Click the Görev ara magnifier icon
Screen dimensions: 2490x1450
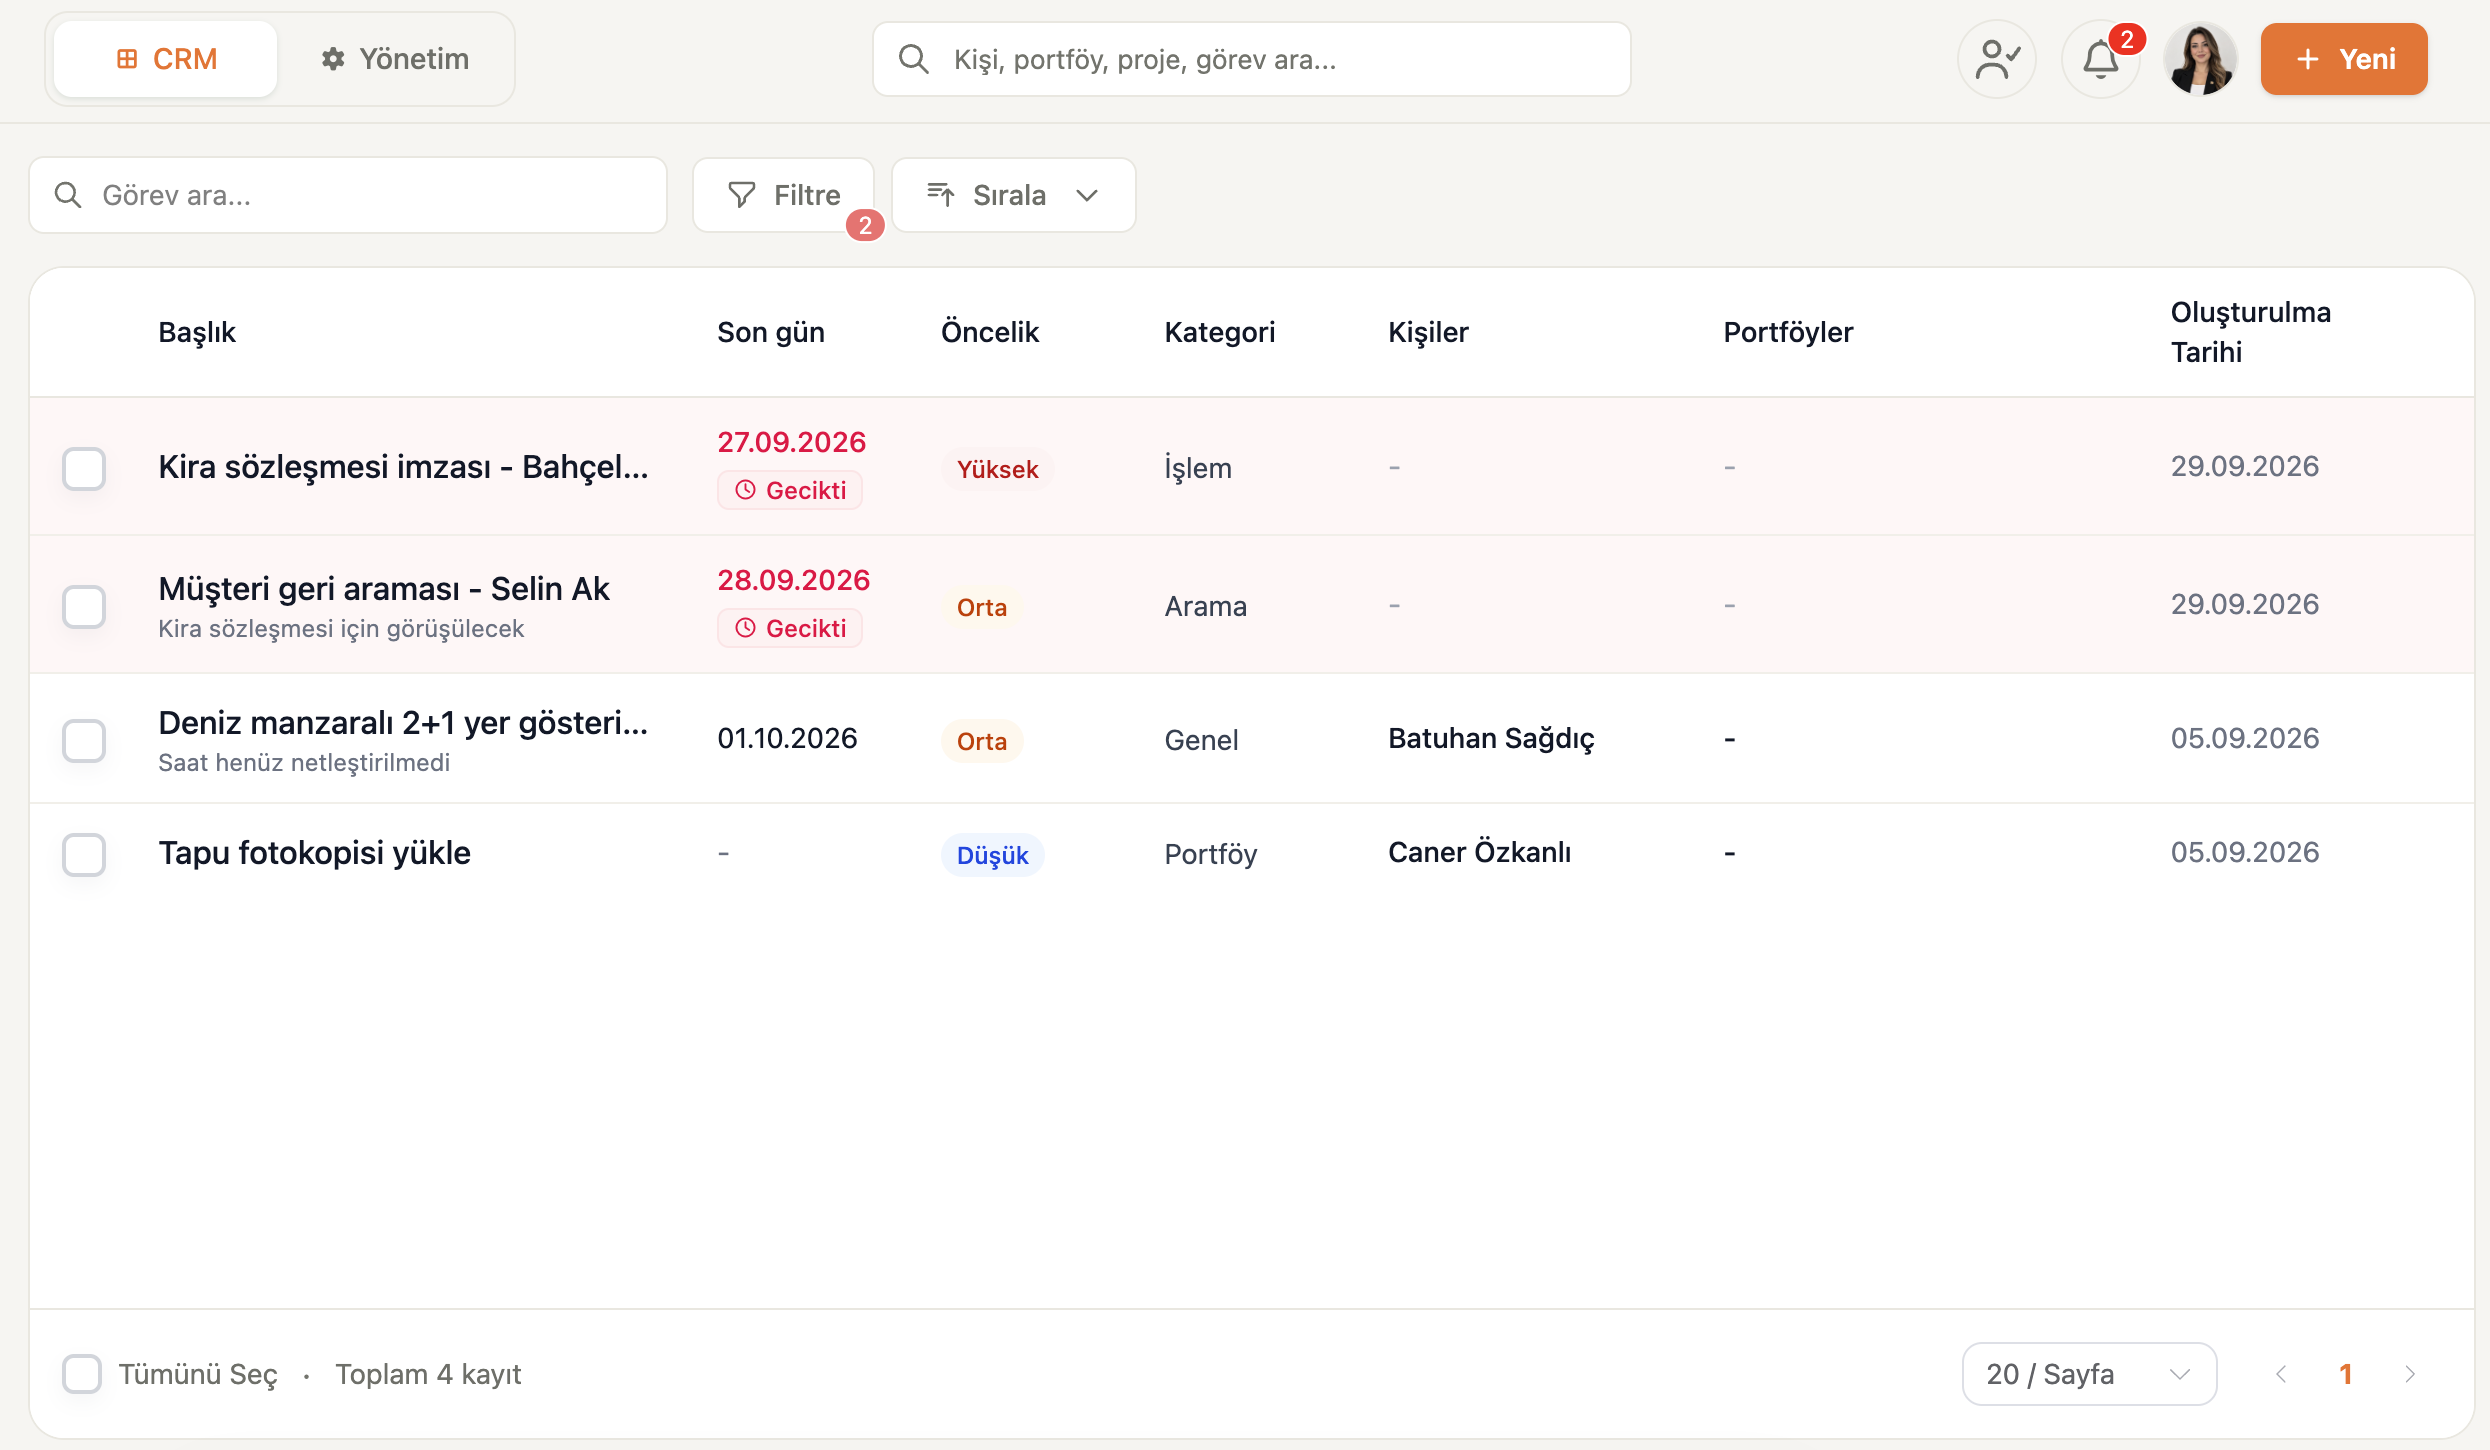tap(68, 195)
